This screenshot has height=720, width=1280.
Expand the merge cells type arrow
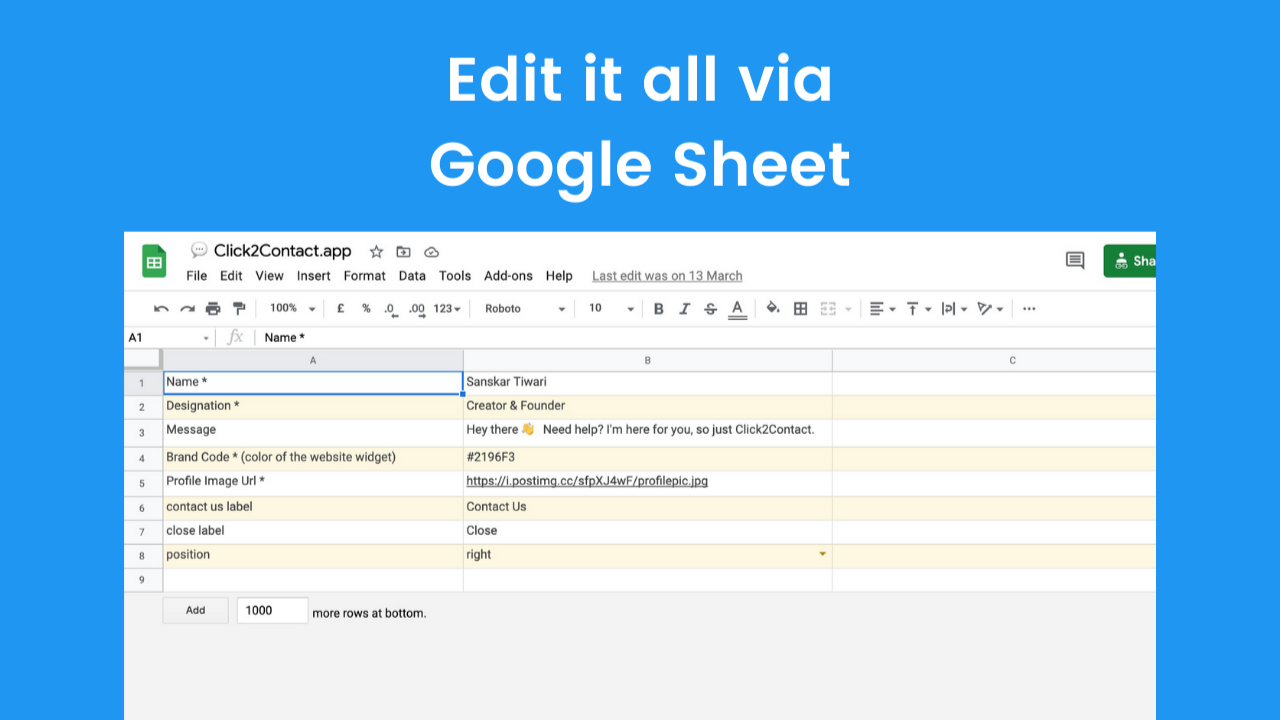click(x=849, y=309)
